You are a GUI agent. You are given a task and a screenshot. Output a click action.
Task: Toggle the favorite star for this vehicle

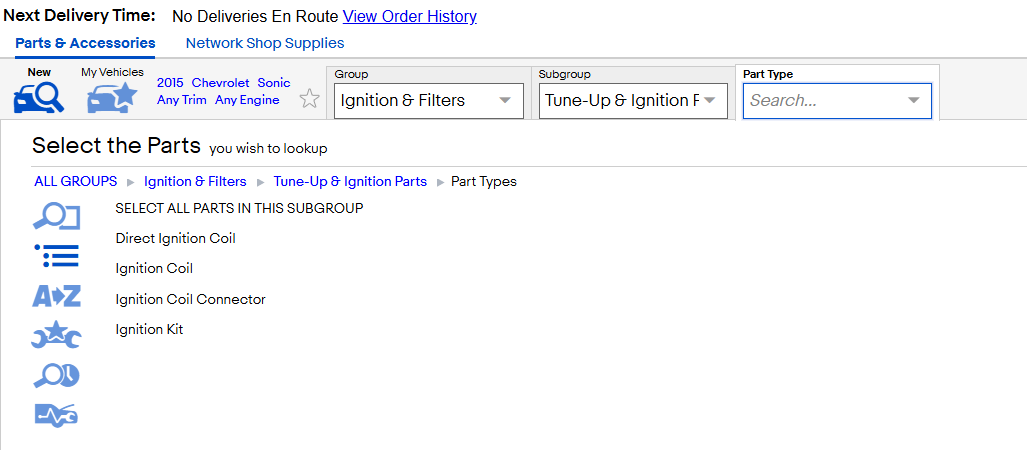click(309, 100)
